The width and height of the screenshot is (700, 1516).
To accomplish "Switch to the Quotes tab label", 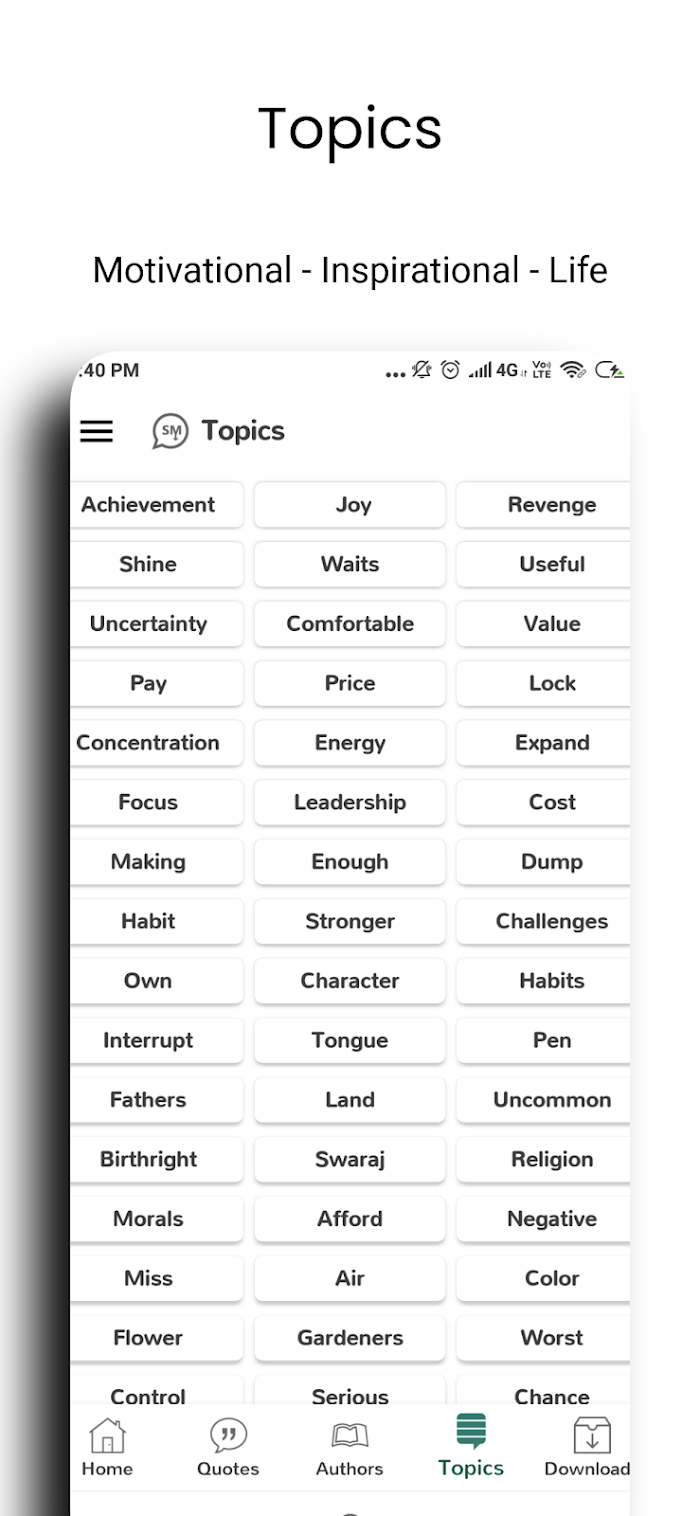I will 228,1469.
